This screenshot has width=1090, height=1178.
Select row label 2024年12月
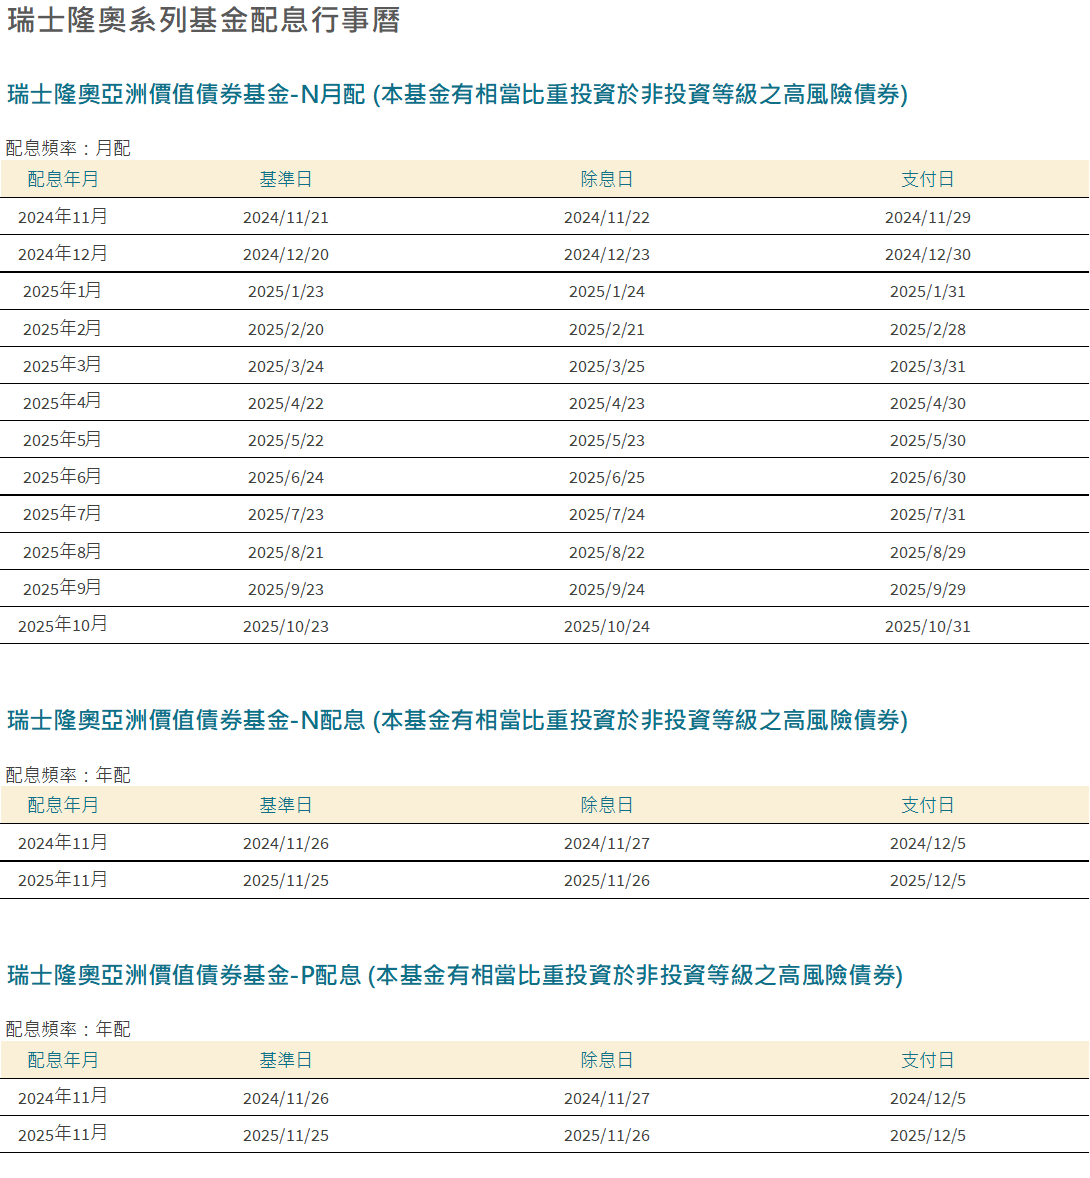63,254
